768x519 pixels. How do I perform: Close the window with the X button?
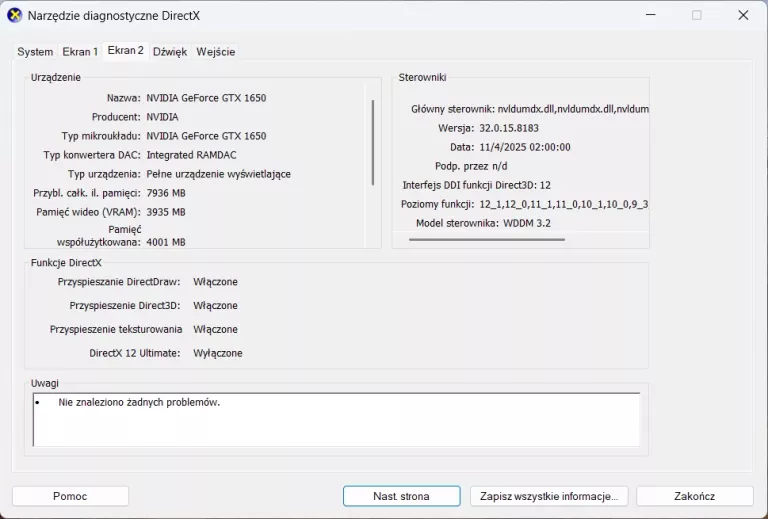point(743,15)
